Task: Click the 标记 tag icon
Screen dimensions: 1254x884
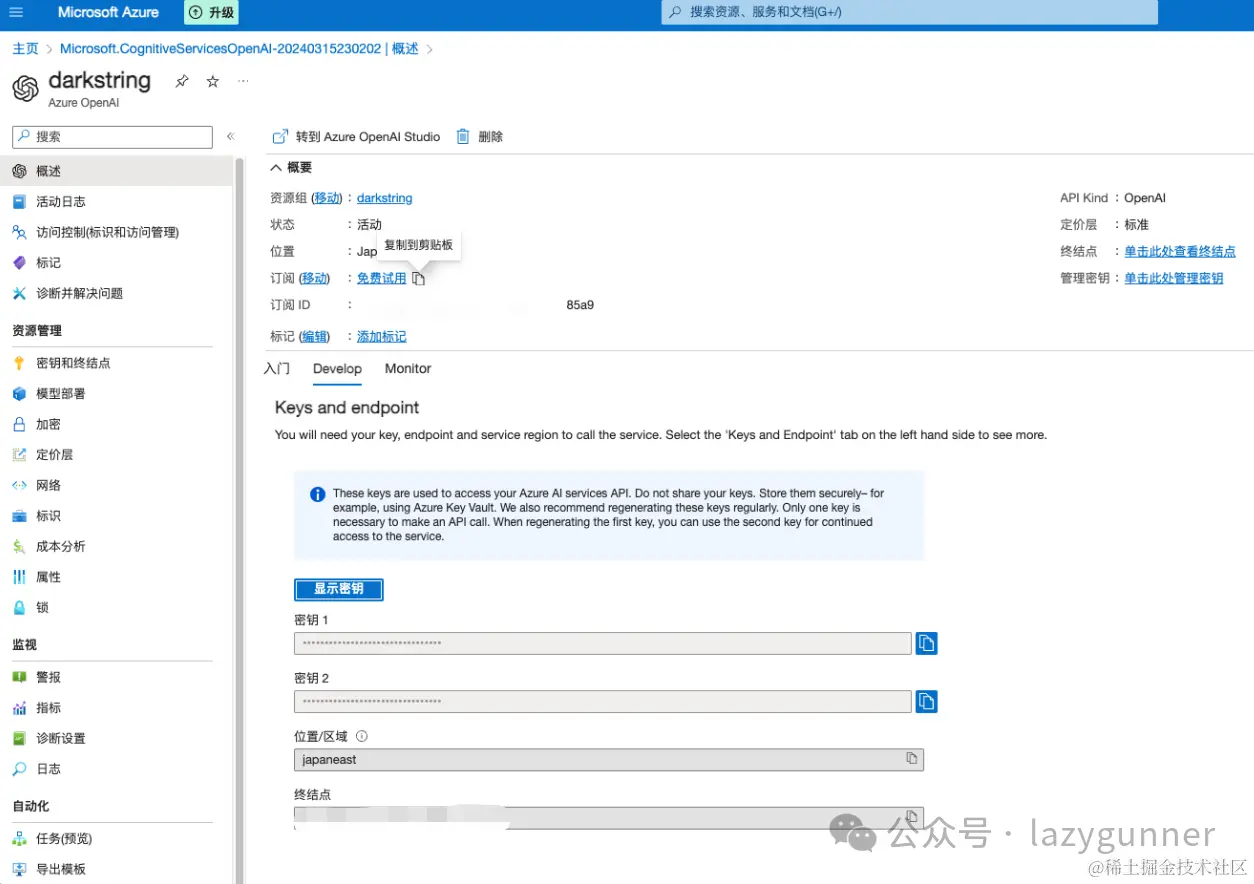Action: (x=19, y=262)
